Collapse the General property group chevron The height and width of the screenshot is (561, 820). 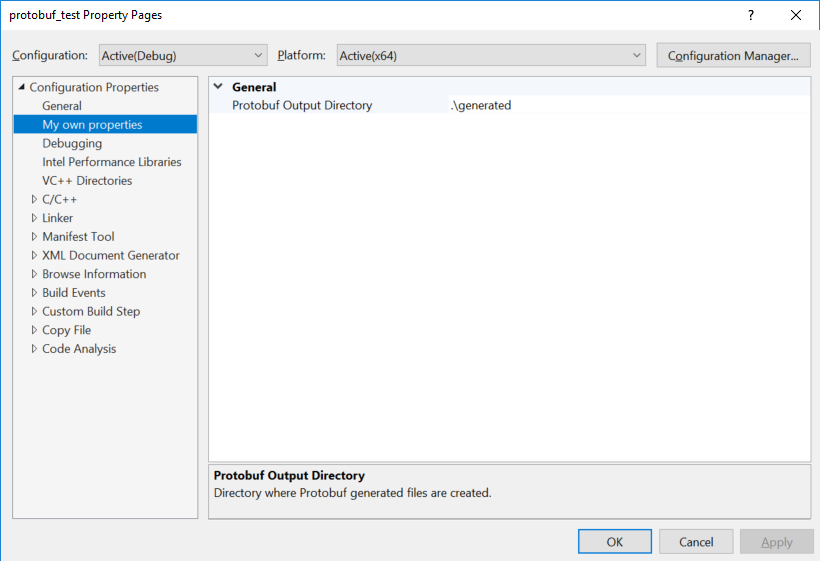218,87
